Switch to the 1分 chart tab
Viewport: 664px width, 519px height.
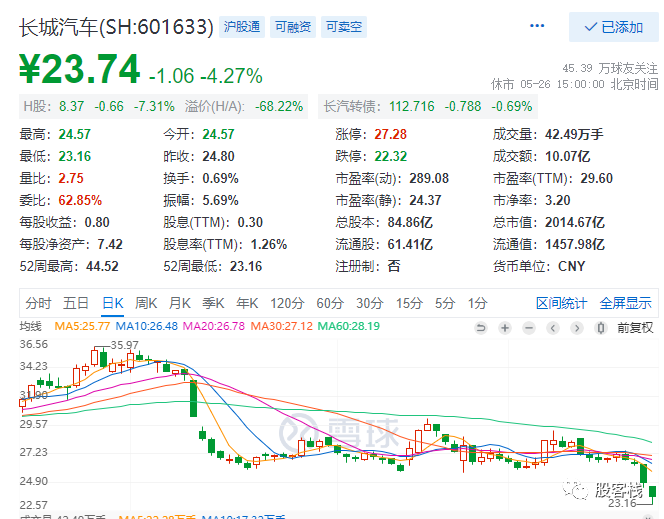(x=477, y=303)
